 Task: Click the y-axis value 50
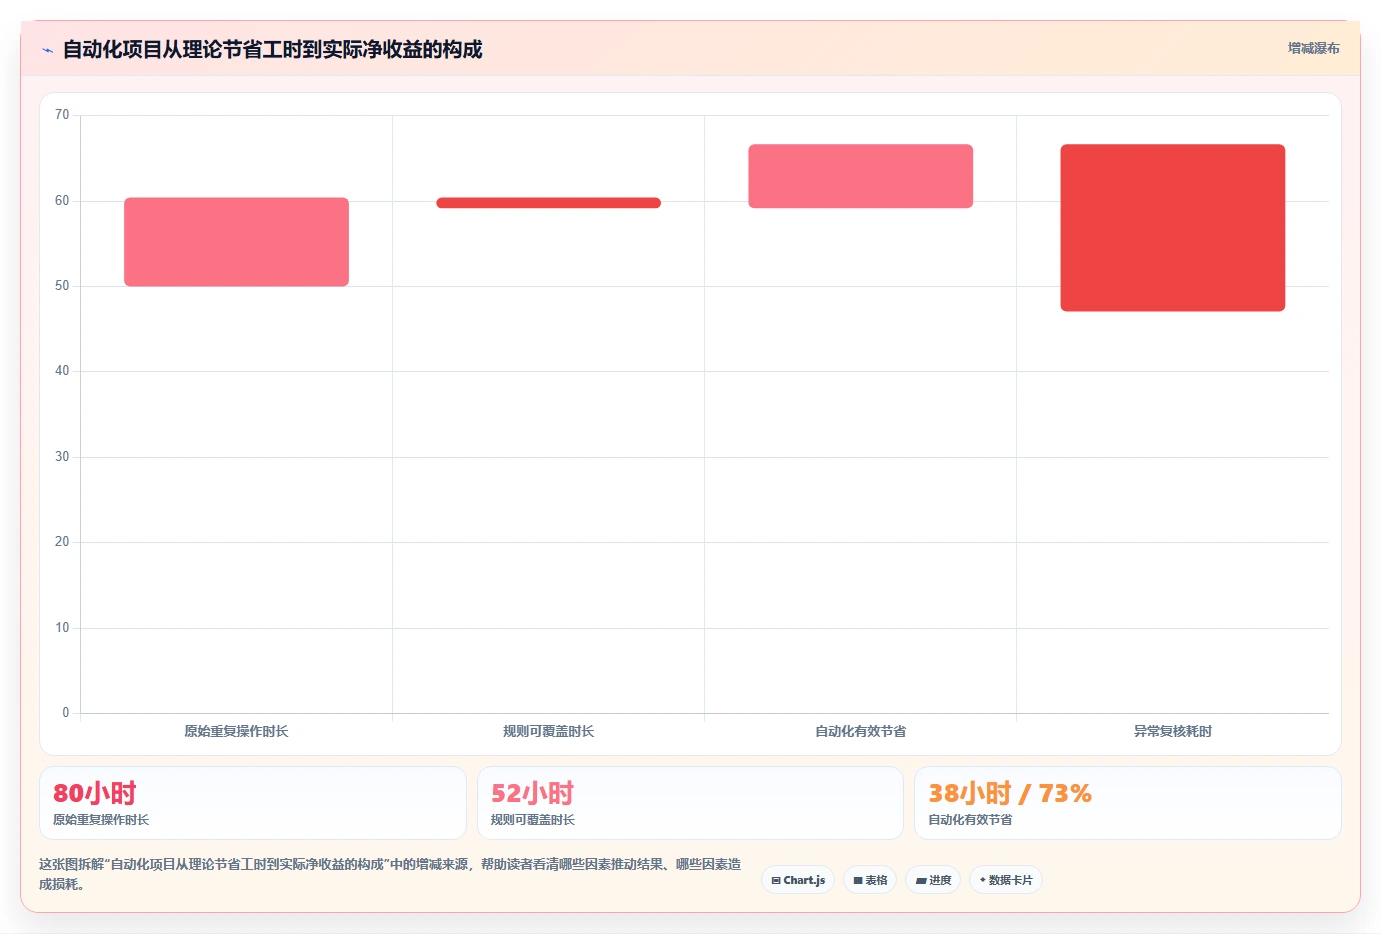click(x=62, y=286)
